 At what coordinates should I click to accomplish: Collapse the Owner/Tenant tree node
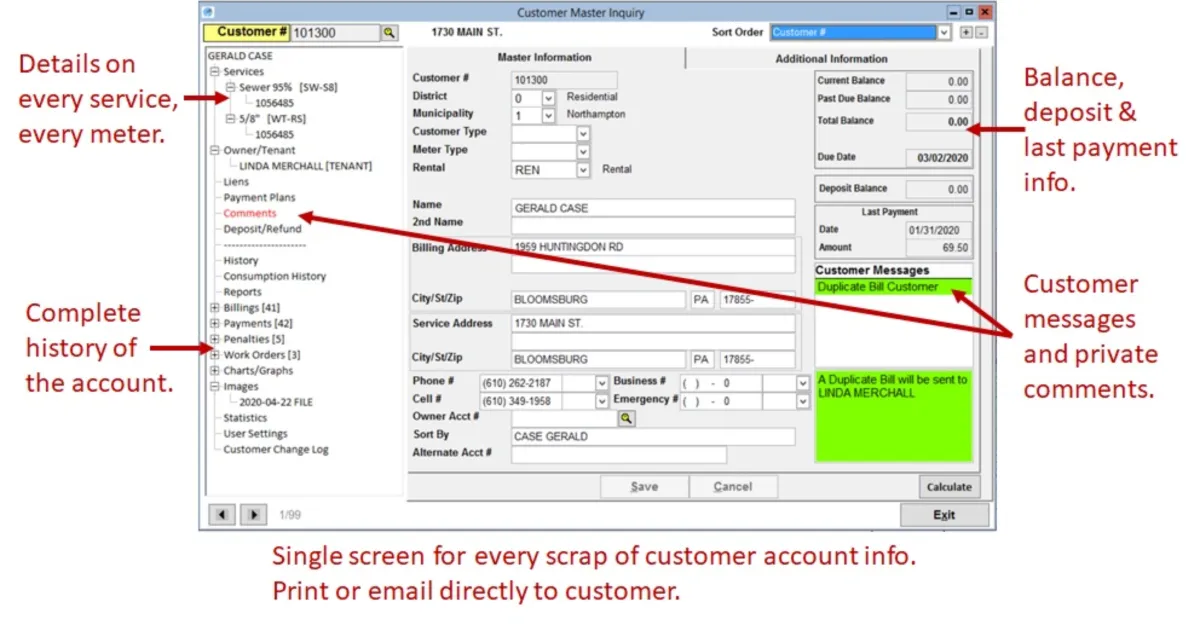click(214, 150)
